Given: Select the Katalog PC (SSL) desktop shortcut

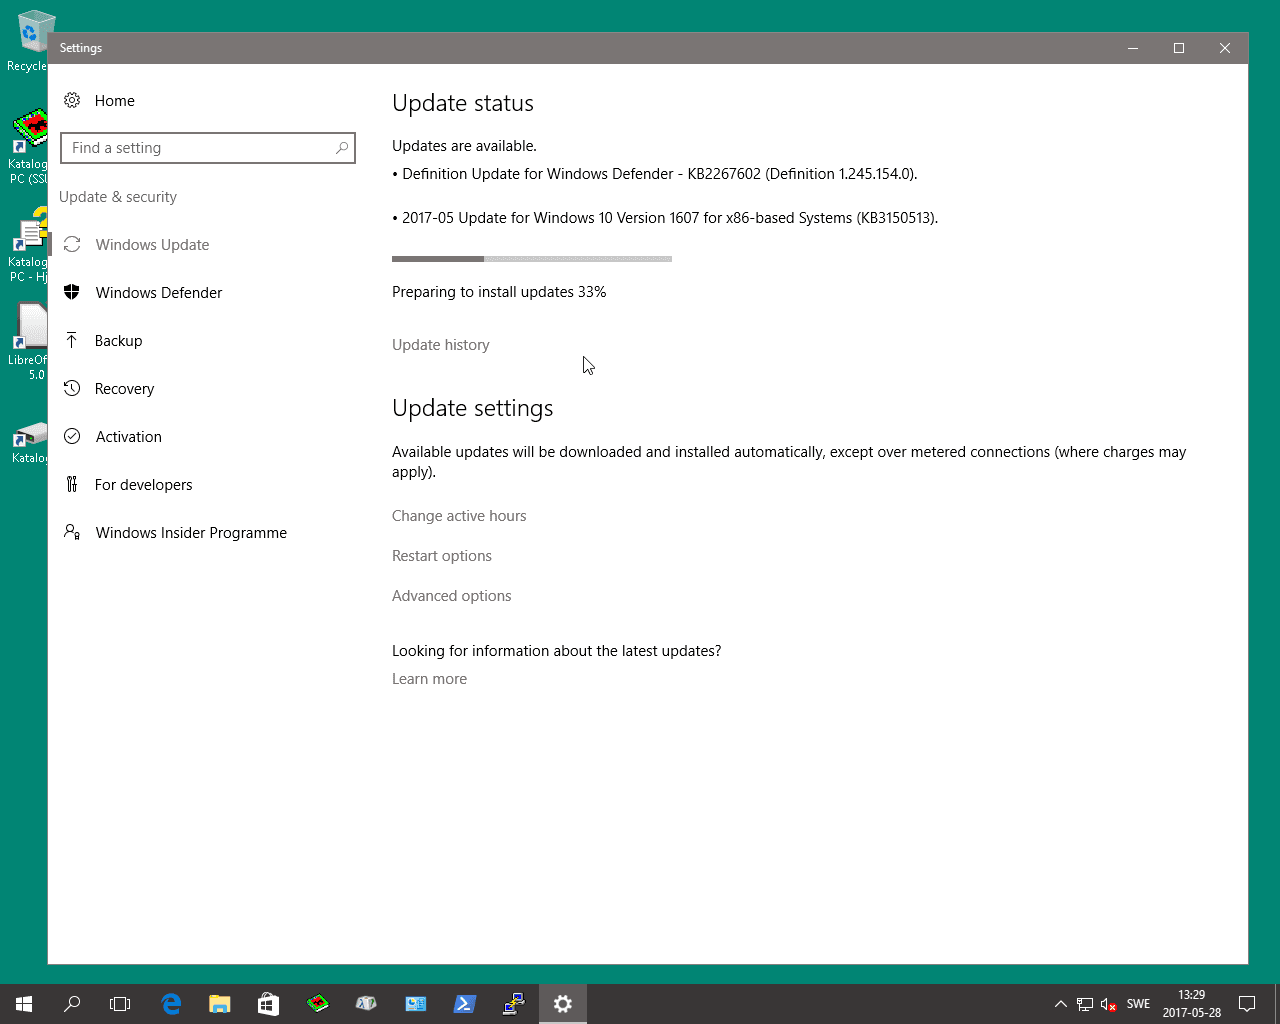Looking at the screenshot, I should 29,147.
